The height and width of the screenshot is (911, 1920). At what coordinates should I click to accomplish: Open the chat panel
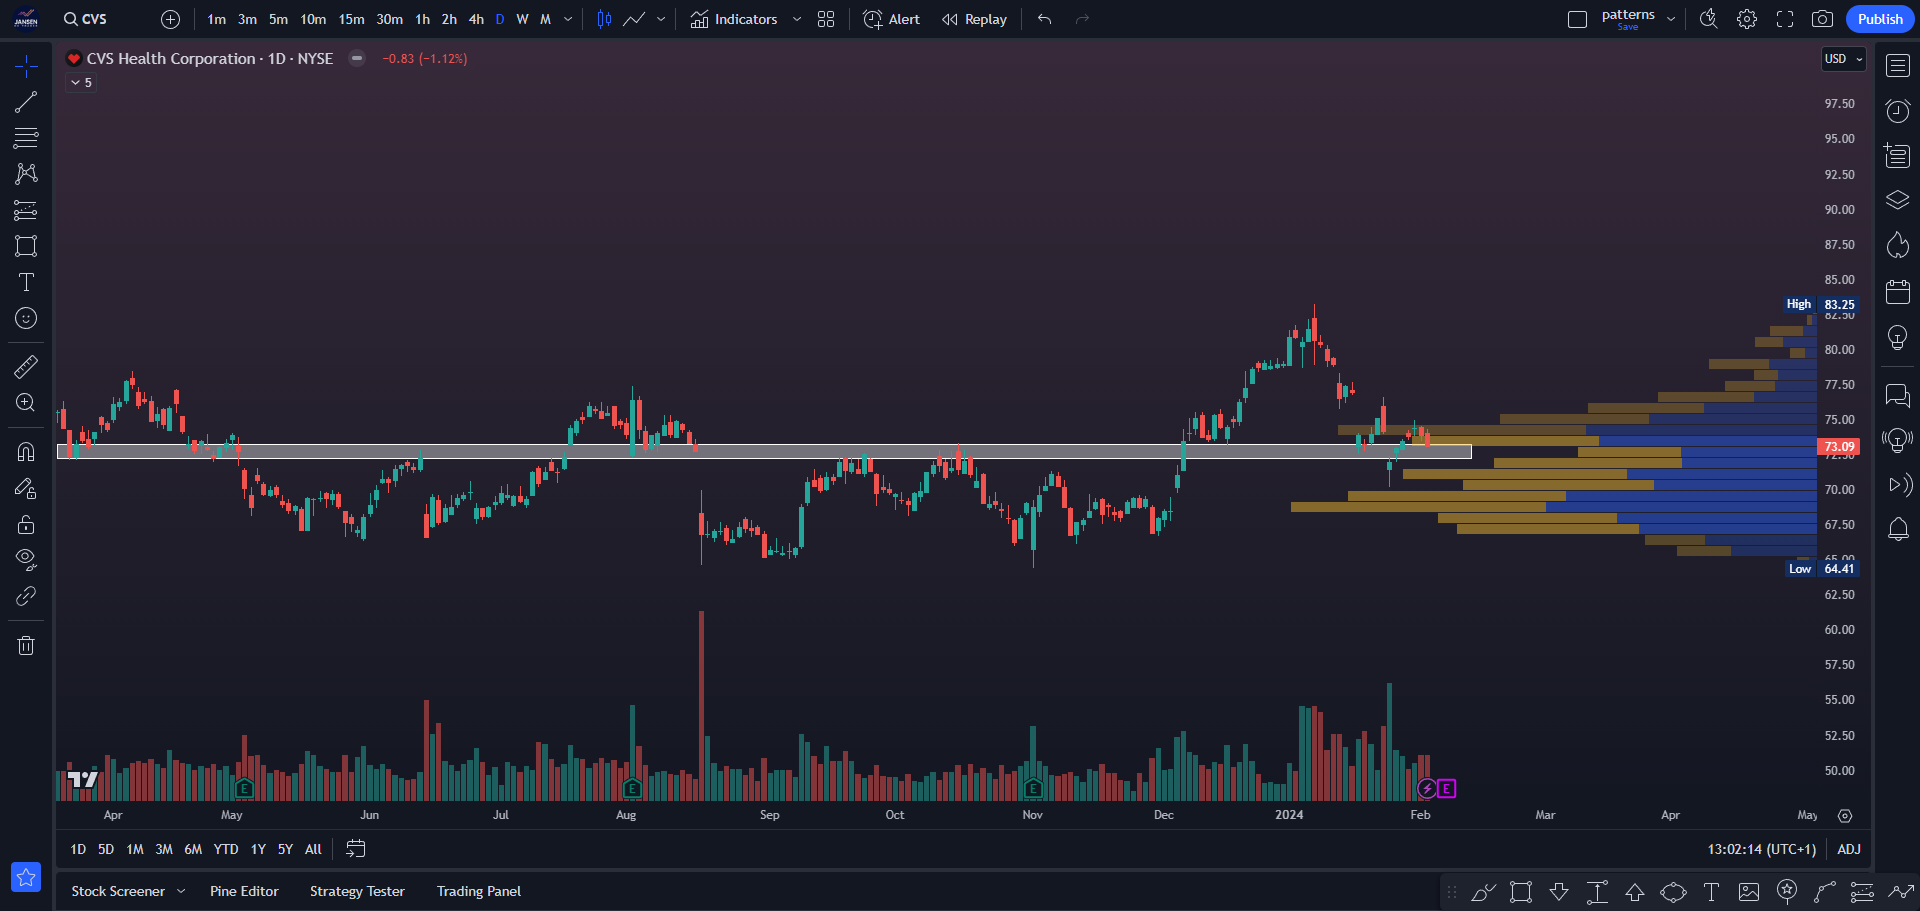pyautogui.click(x=1898, y=396)
